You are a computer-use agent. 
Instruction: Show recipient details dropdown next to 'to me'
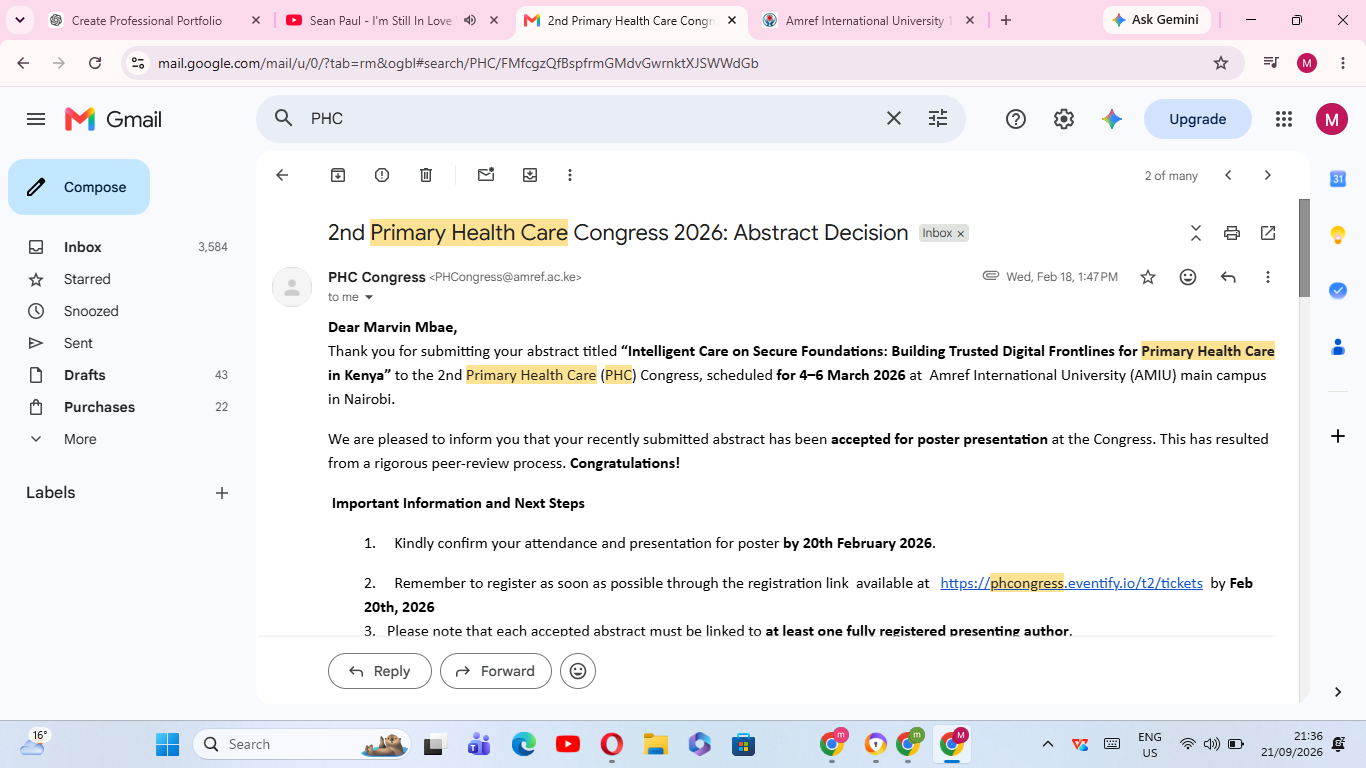[x=369, y=297]
